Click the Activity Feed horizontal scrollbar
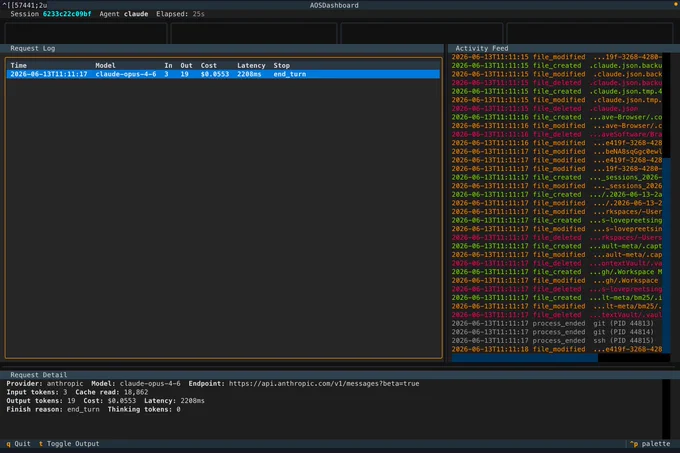 pyautogui.click(x=524, y=358)
